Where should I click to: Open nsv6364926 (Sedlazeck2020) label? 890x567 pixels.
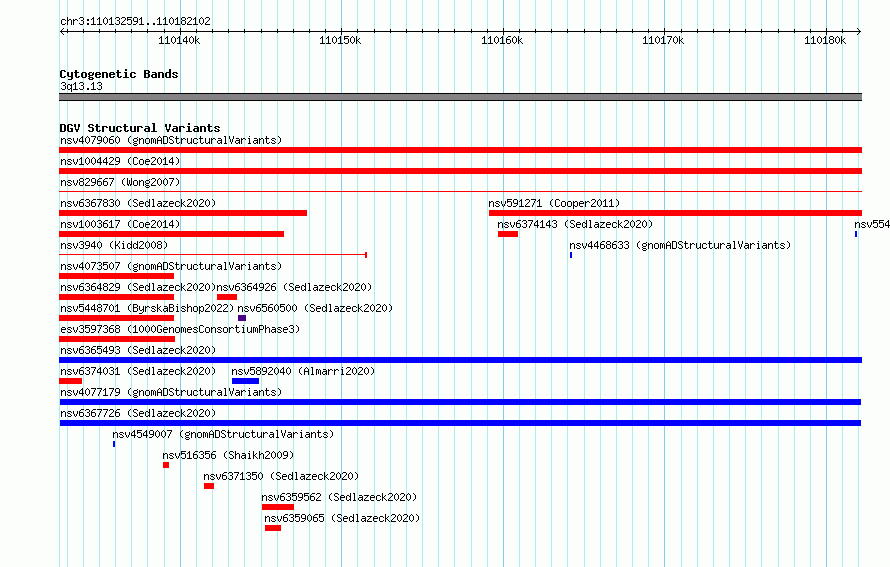[295, 287]
